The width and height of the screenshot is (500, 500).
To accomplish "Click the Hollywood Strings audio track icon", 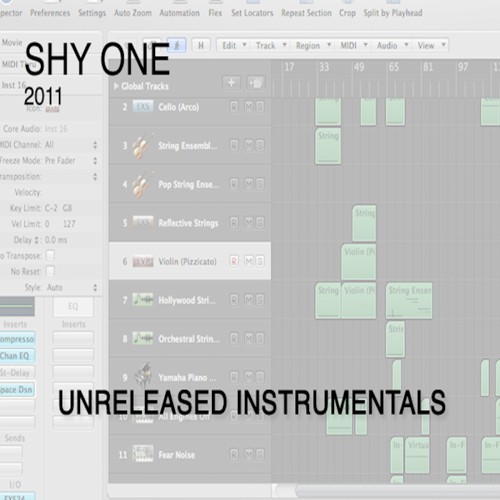I will tap(143, 300).
